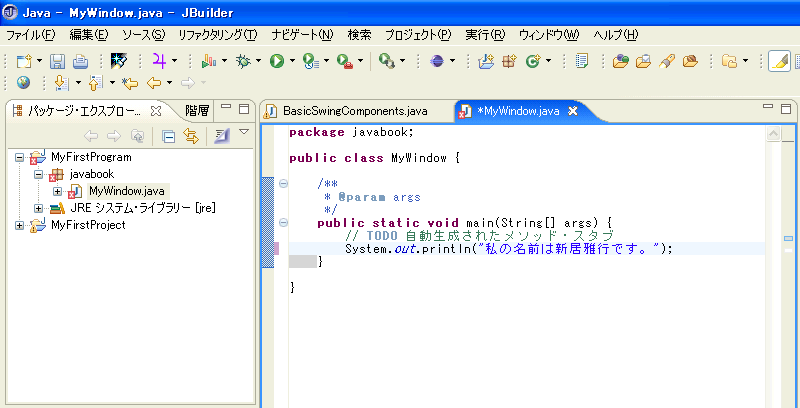The height and width of the screenshot is (408, 800).
Task: Start debugging with the bug icon
Action: tap(241, 62)
